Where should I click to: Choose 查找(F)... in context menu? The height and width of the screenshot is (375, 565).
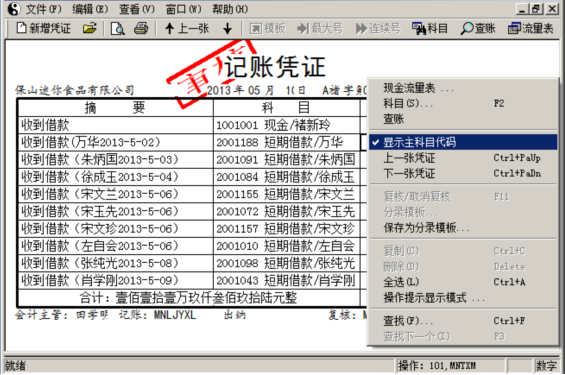tap(463, 321)
